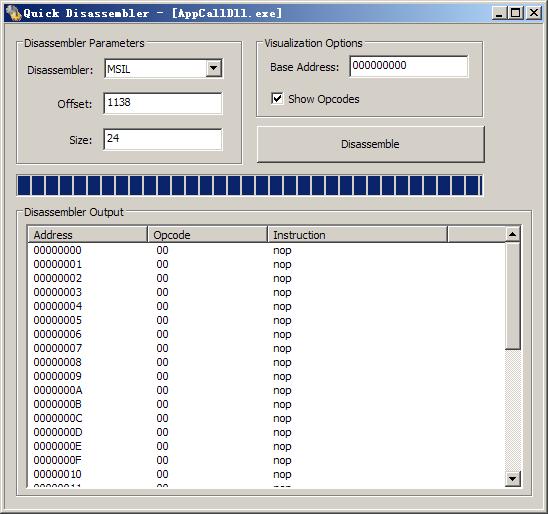Select row with address 0000000C

266,418
